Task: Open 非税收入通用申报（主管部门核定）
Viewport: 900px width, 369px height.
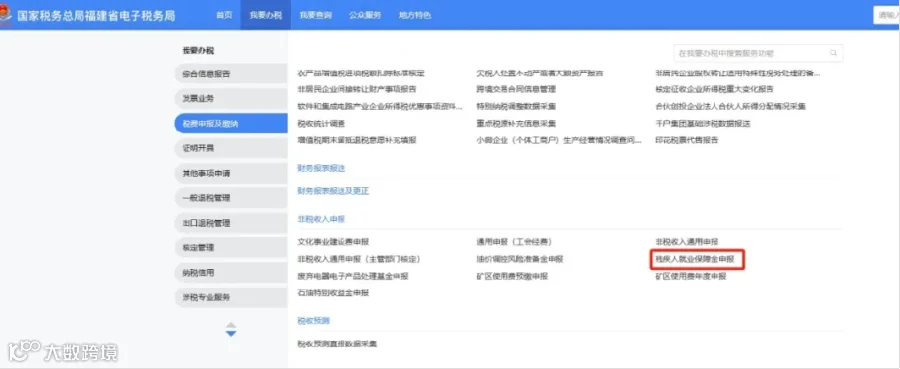Action: (359, 259)
